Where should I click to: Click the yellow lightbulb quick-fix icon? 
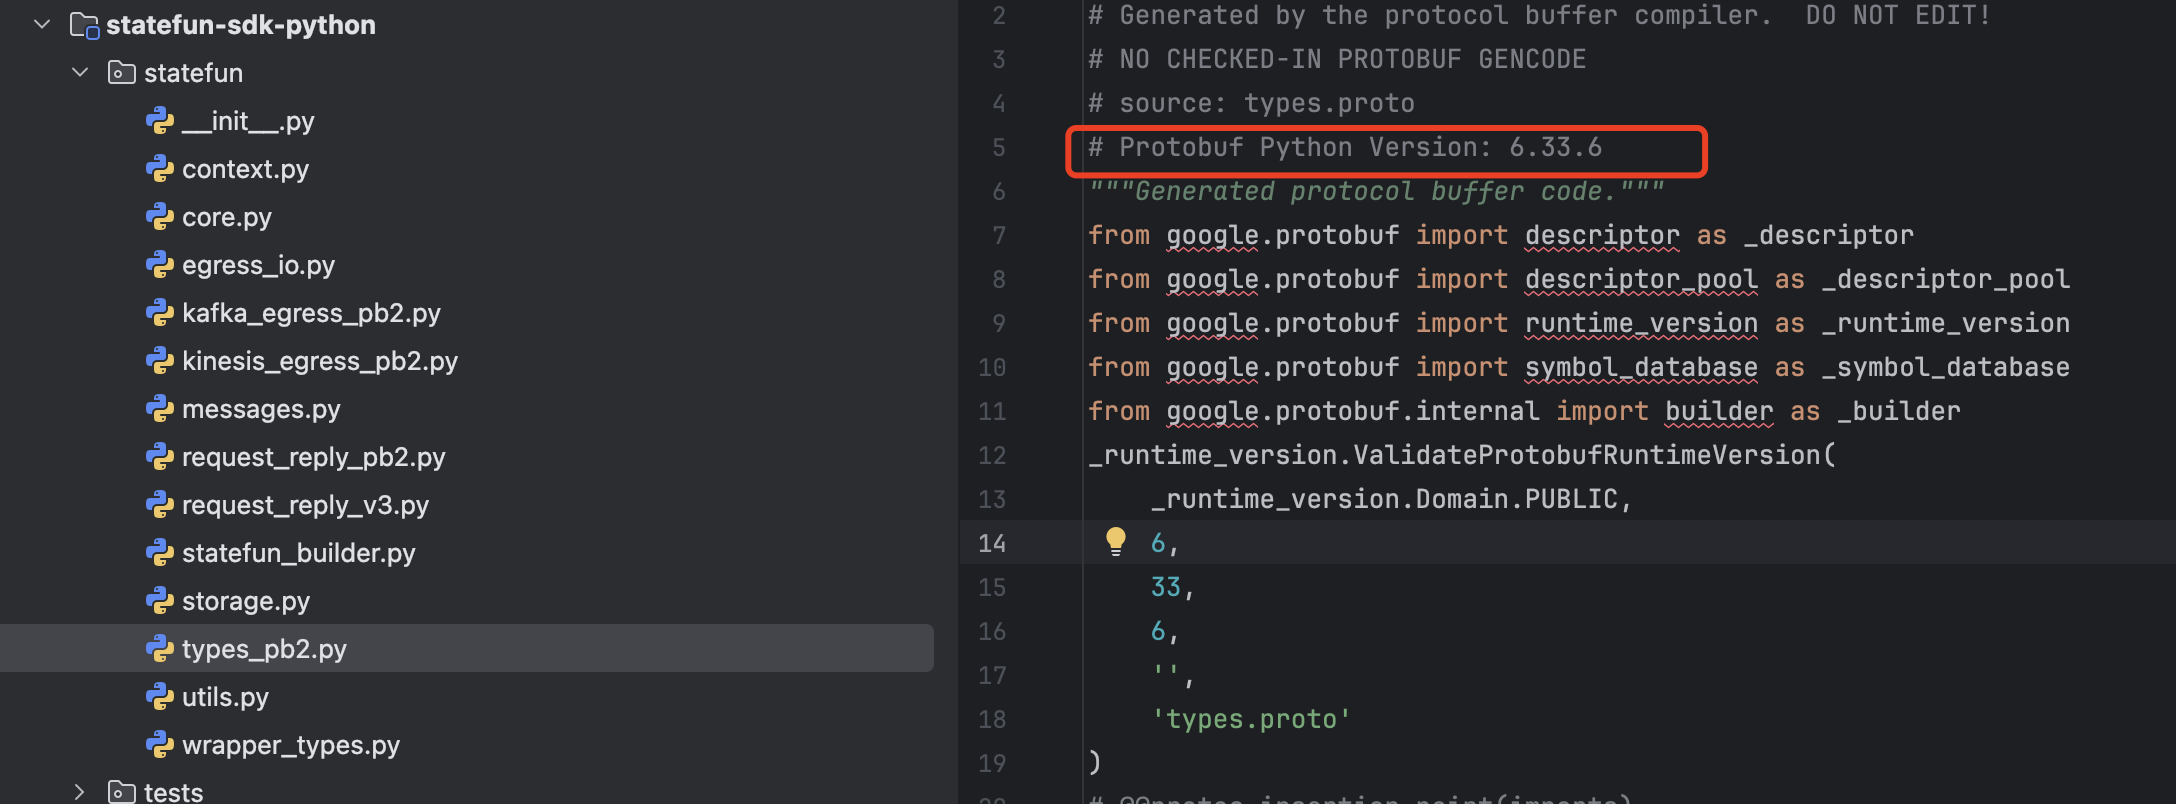tap(1116, 542)
